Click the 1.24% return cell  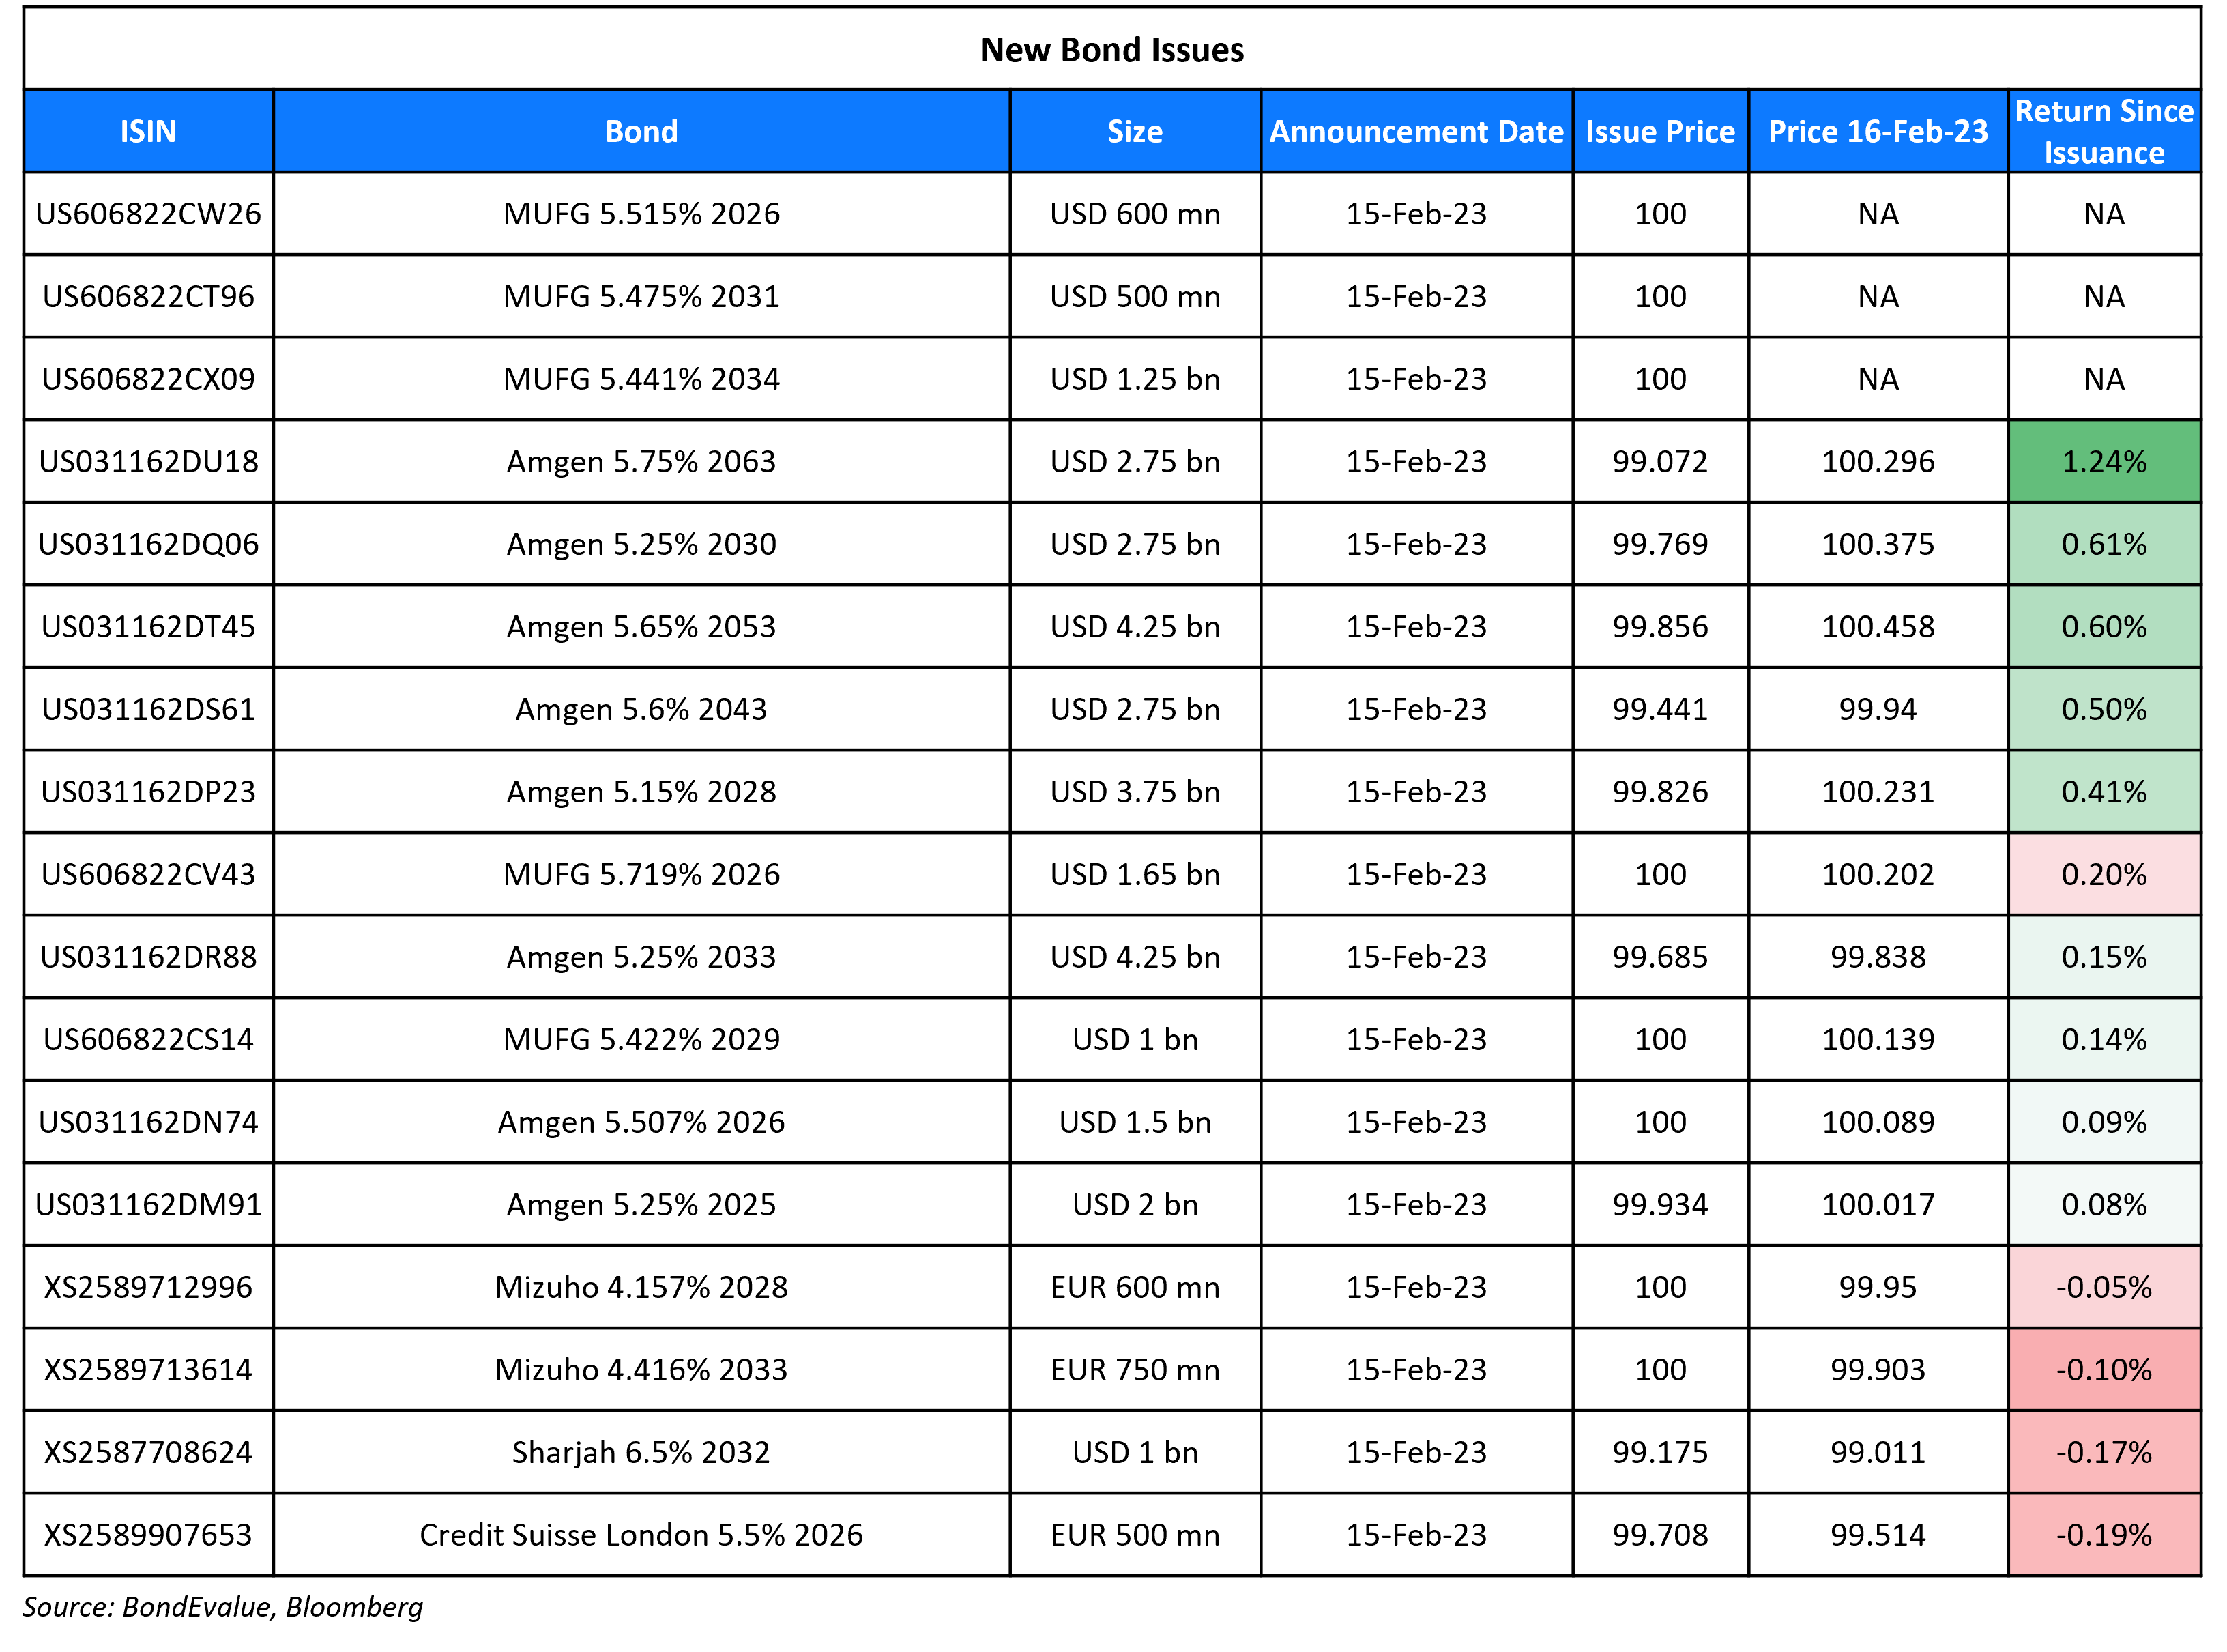pyautogui.click(x=2104, y=461)
